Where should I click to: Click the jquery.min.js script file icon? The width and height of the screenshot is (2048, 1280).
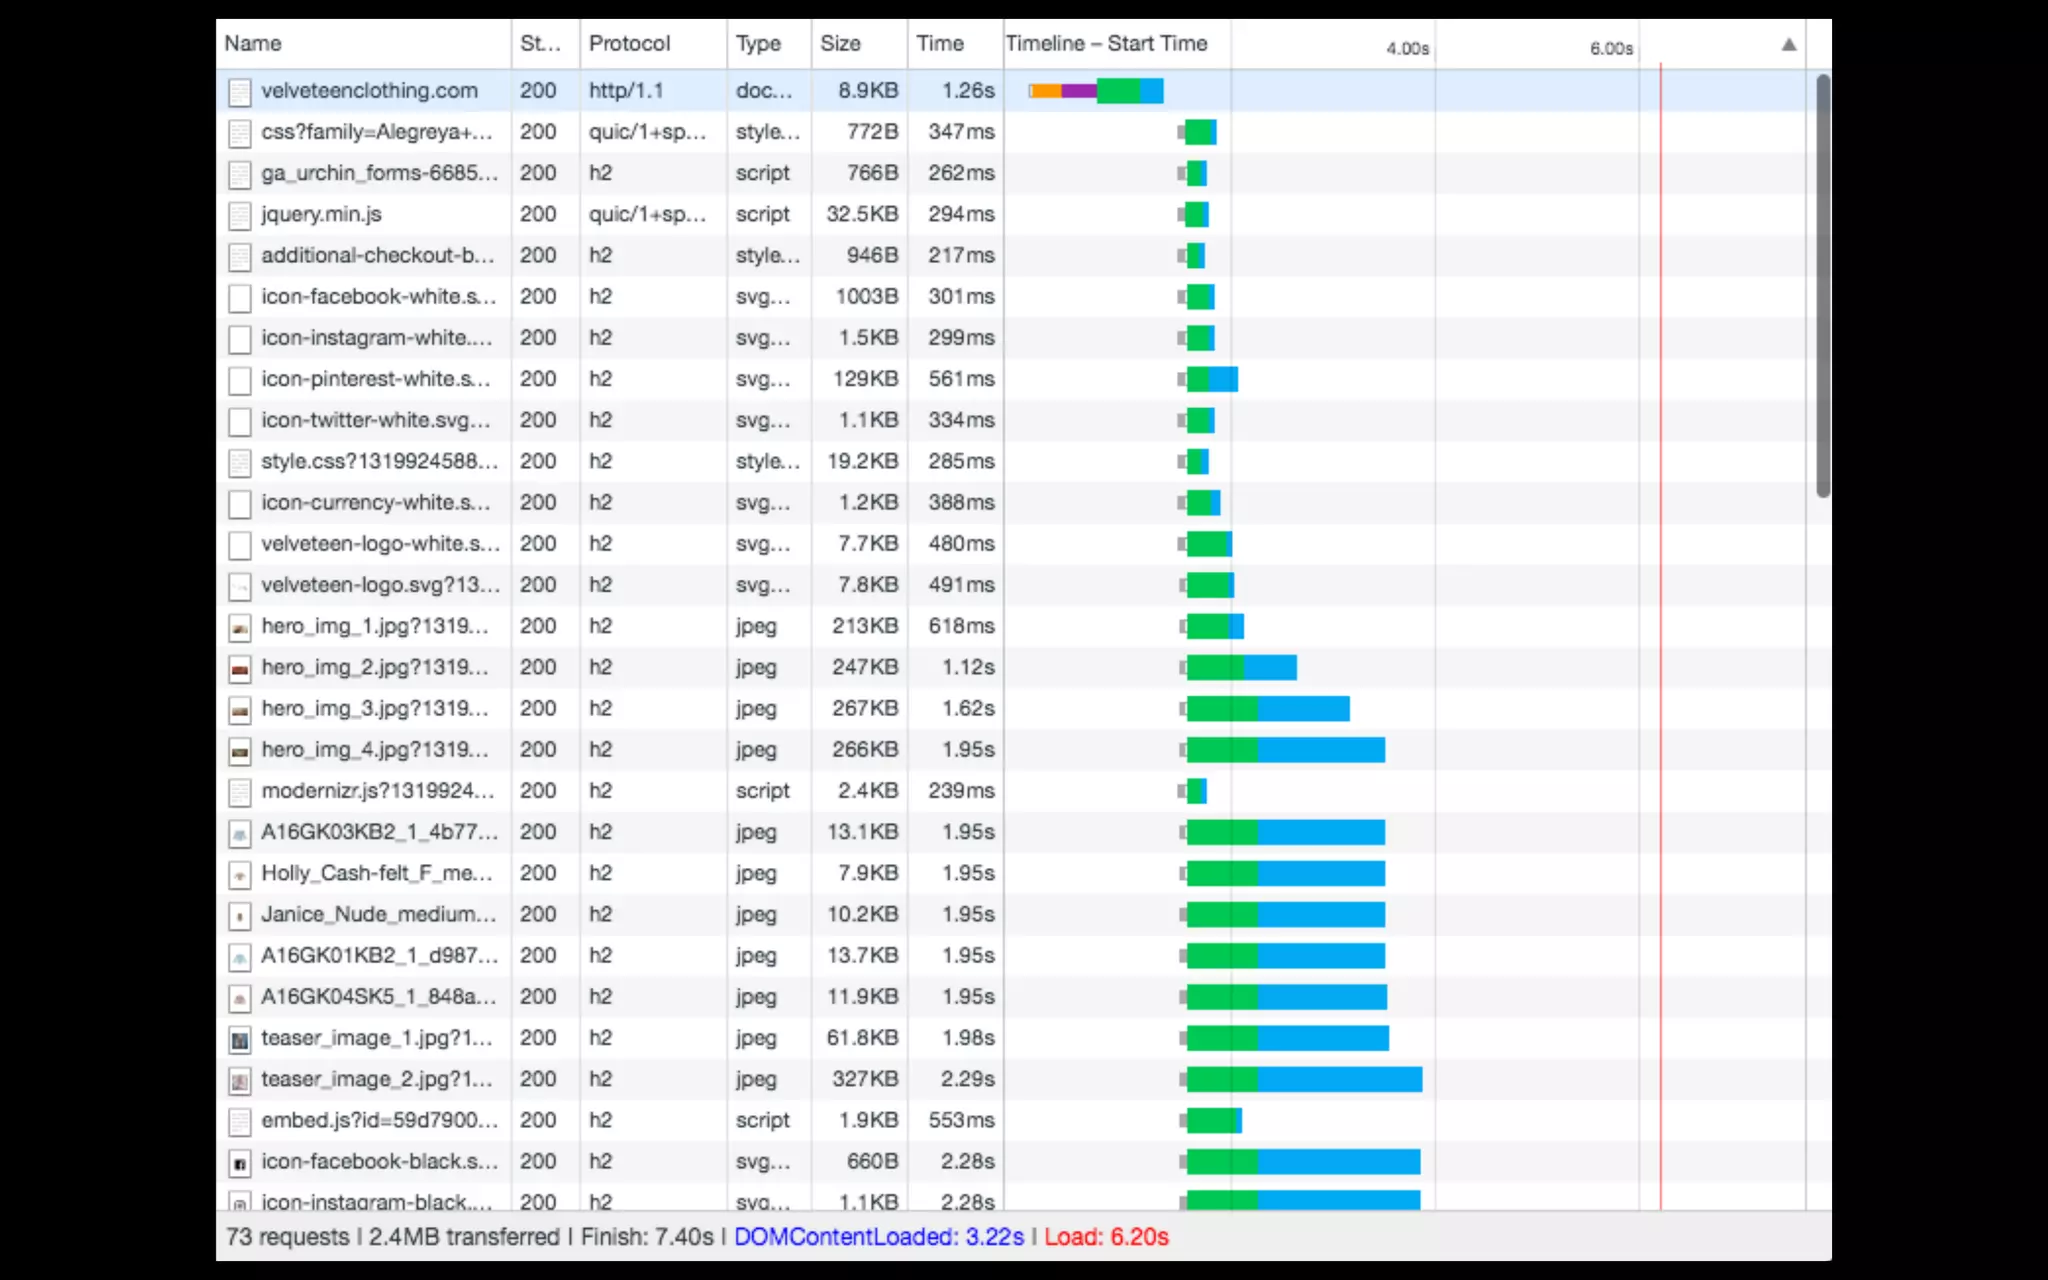[239, 215]
